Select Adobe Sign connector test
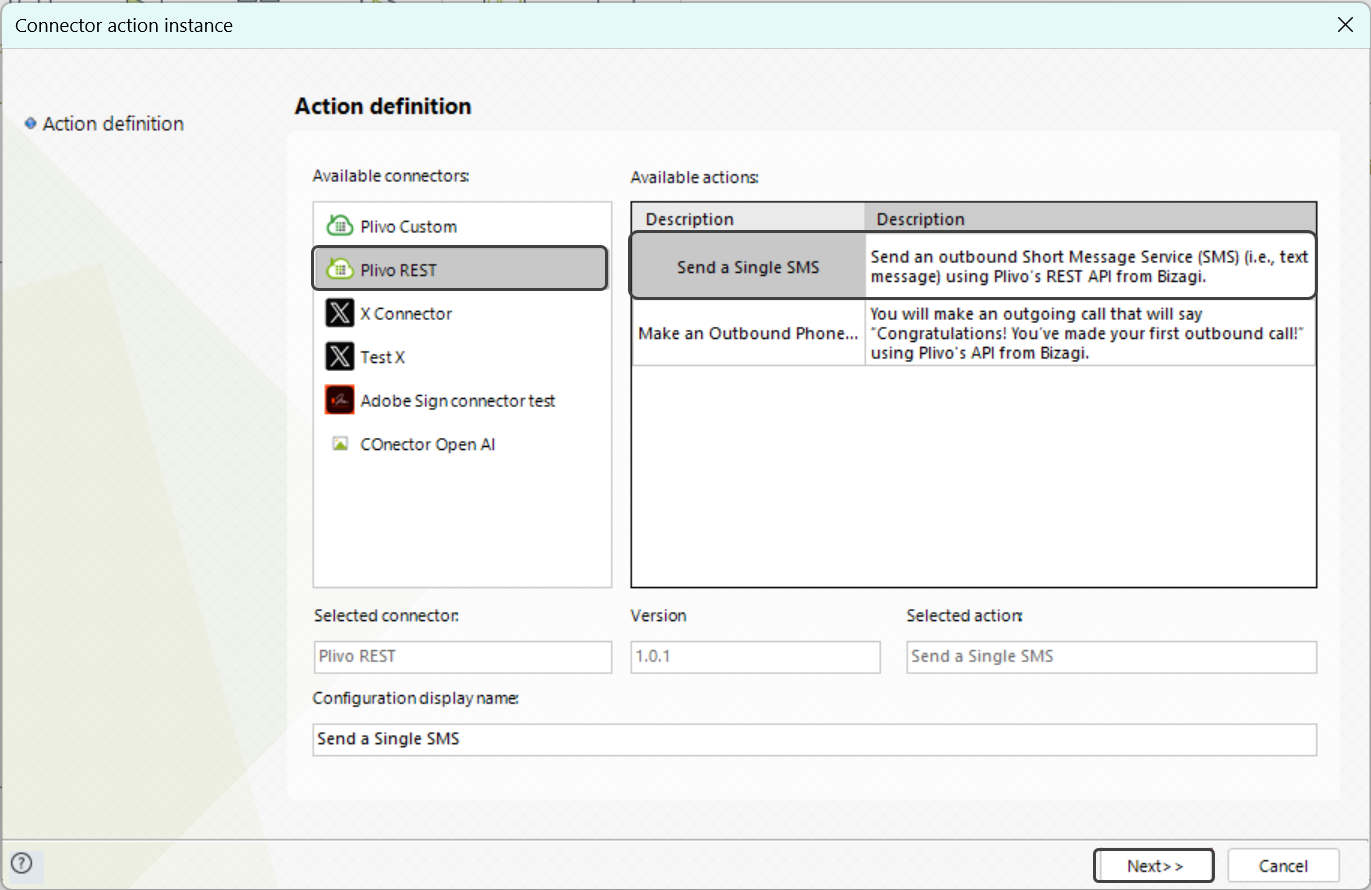1371x890 pixels. coord(460,400)
